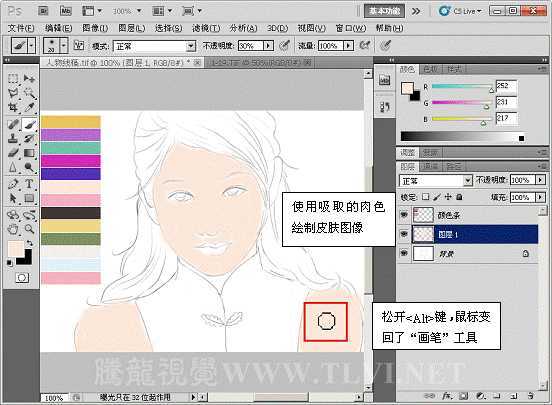Image resolution: width=552 pixels, height=405 pixels.
Task: Click the 基本功能 workspace button
Action: pyautogui.click(x=384, y=11)
